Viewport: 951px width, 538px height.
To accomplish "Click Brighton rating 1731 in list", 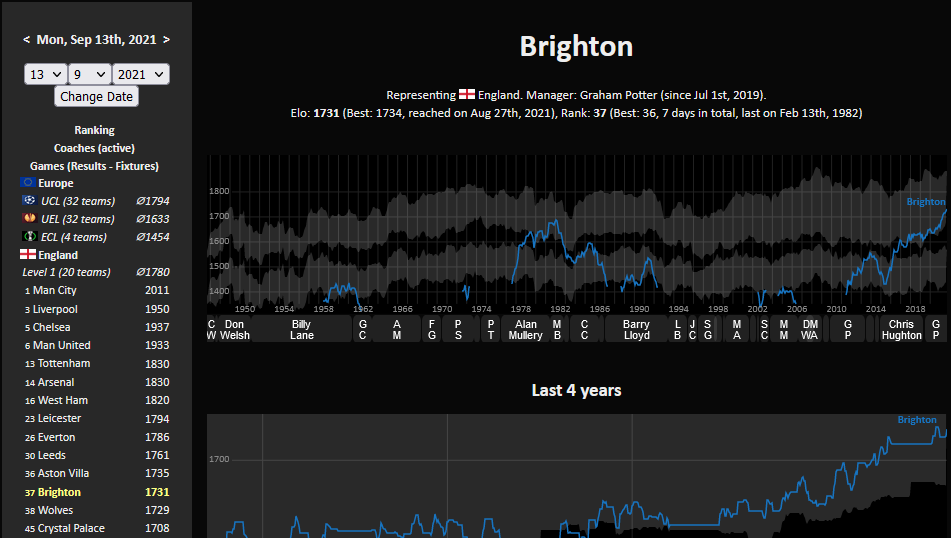I will point(157,492).
